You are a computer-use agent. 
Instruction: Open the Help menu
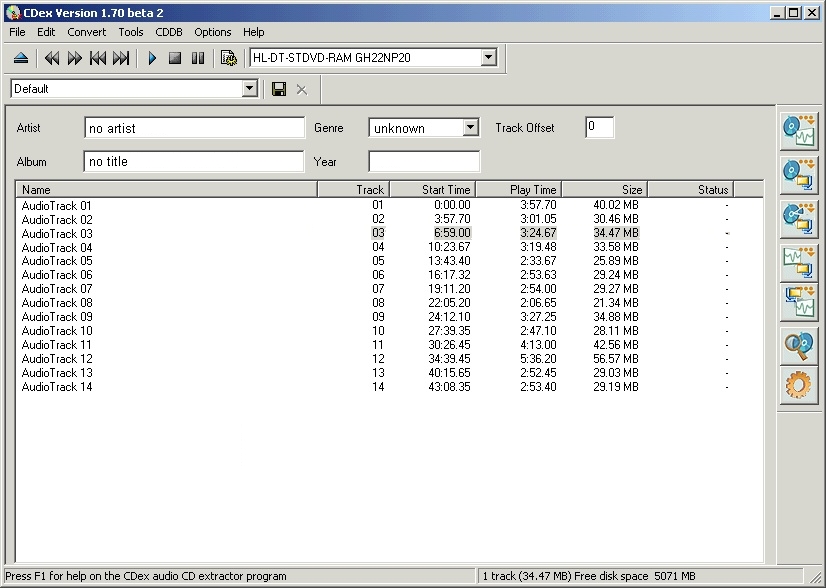pos(253,32)
